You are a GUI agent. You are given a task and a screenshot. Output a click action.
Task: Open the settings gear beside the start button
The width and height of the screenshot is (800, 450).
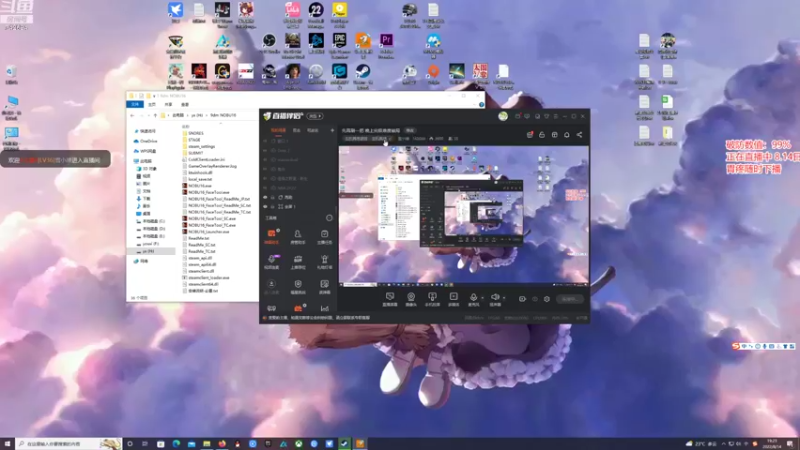(x=547, y=299)
